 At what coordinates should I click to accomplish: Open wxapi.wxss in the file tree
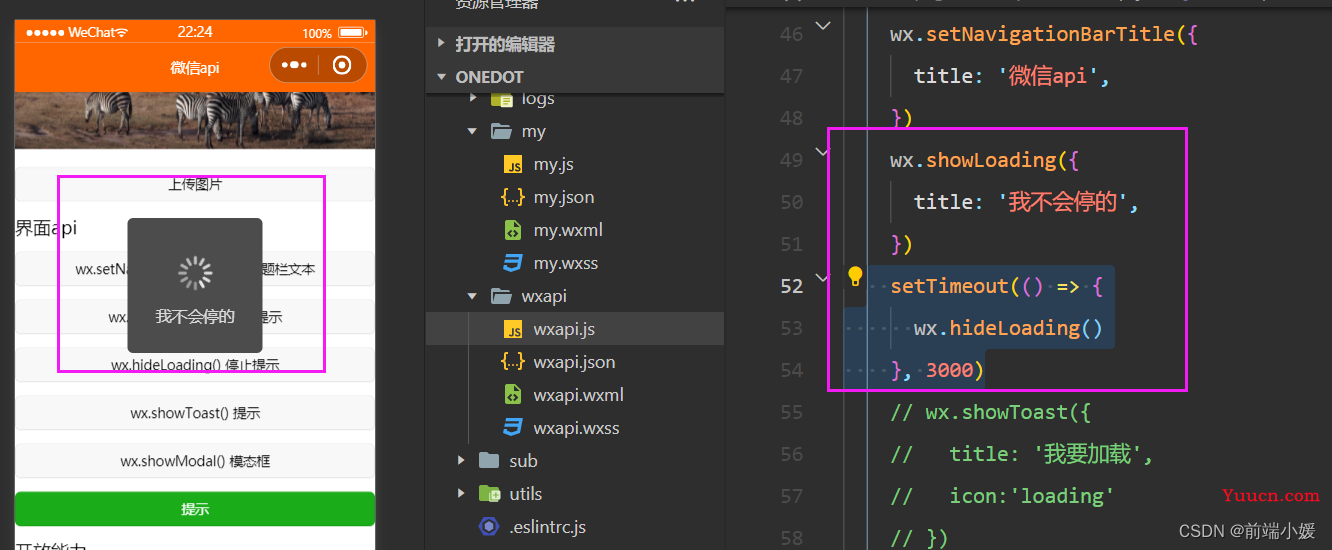pos(577,429)
